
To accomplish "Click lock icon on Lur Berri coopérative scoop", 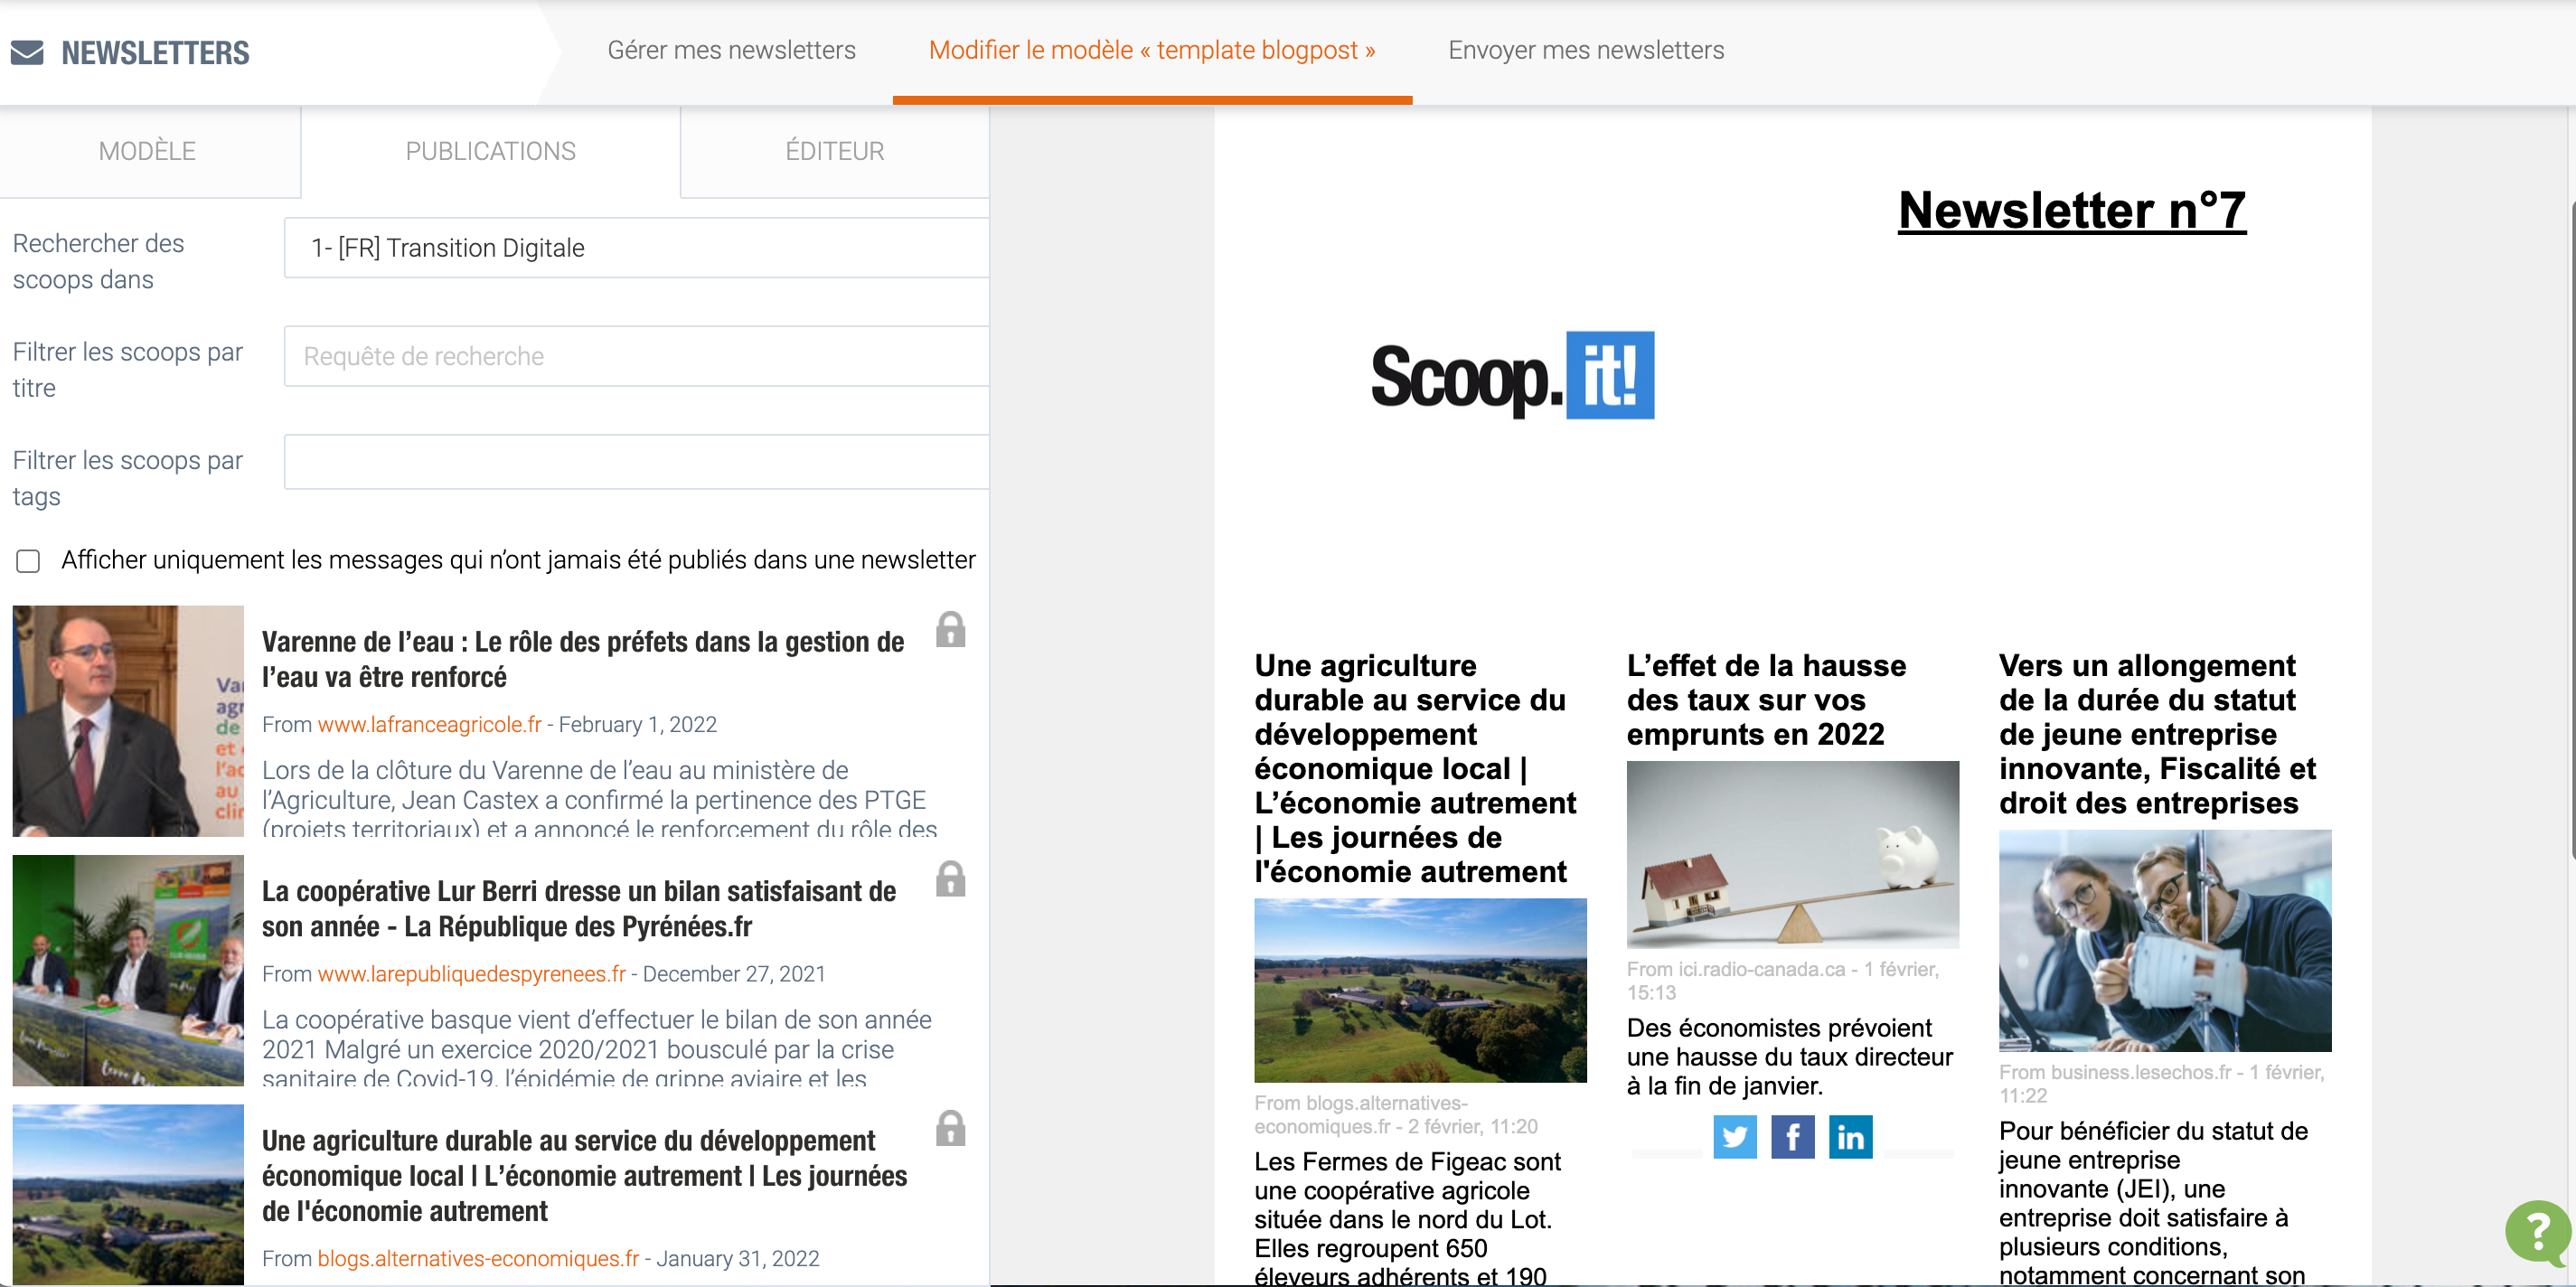I will [x=950, y=879].
